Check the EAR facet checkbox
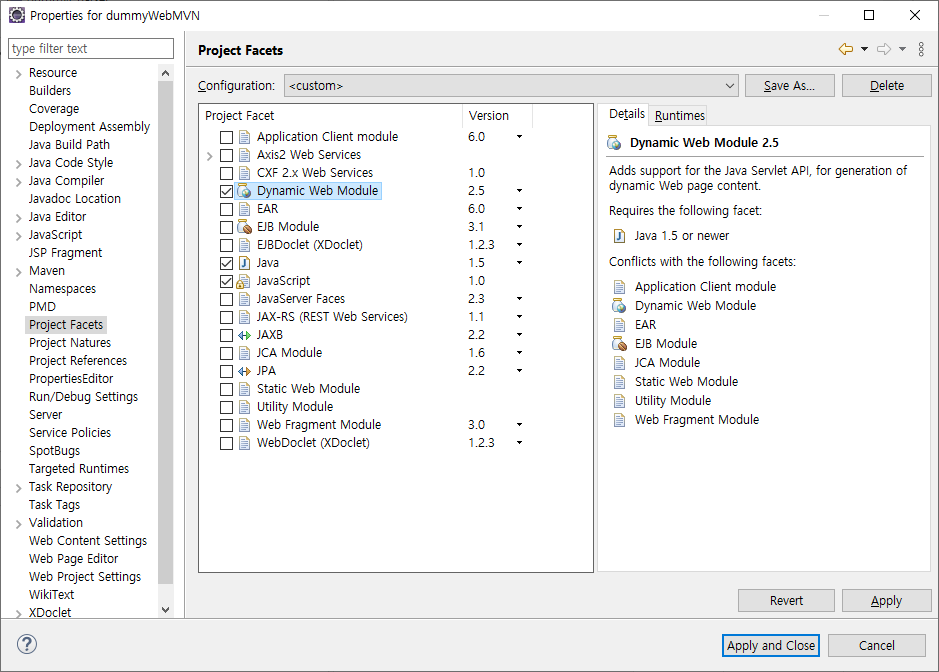939x672 pixels. pos(226,209)
